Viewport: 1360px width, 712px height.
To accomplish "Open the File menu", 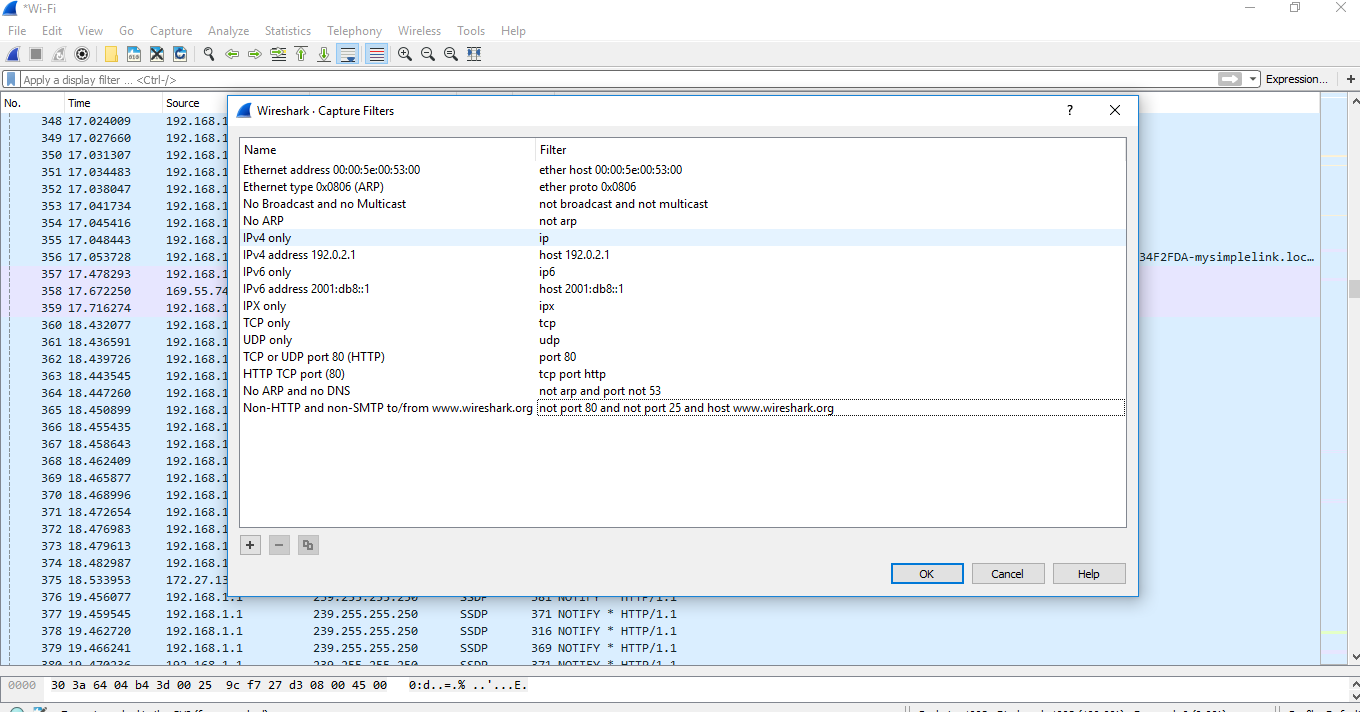I will [17, 31].
